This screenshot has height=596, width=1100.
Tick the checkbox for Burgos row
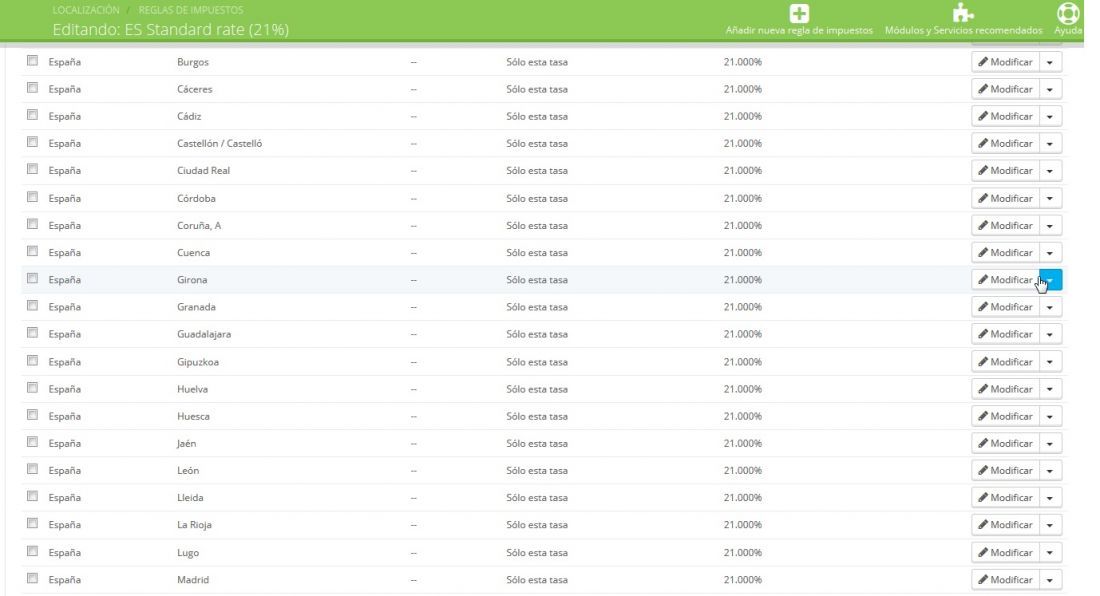(32, 61)
